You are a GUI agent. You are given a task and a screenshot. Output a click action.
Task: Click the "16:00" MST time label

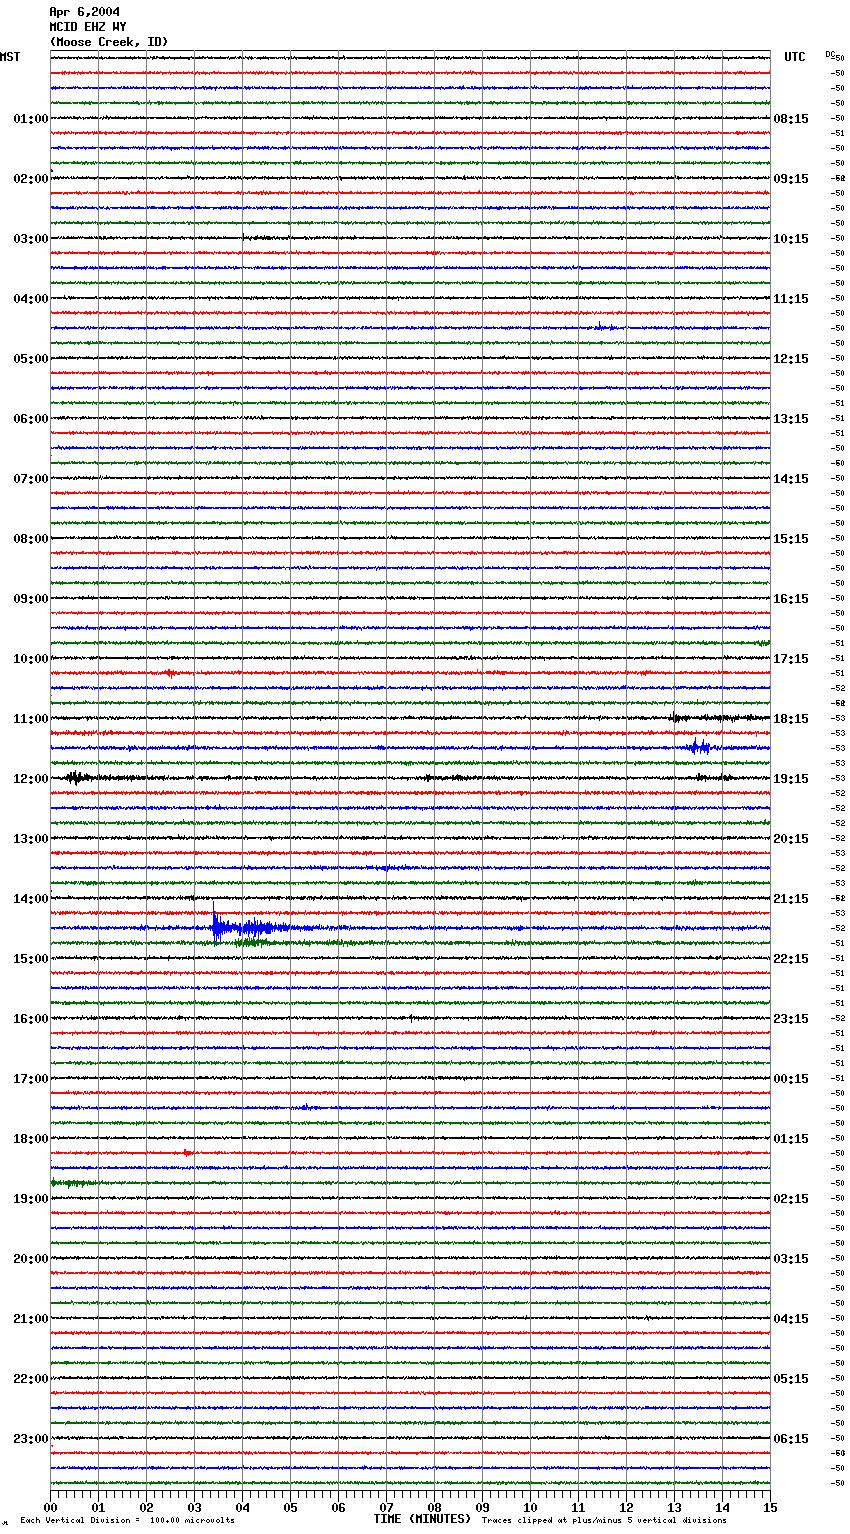point(31,1019)
